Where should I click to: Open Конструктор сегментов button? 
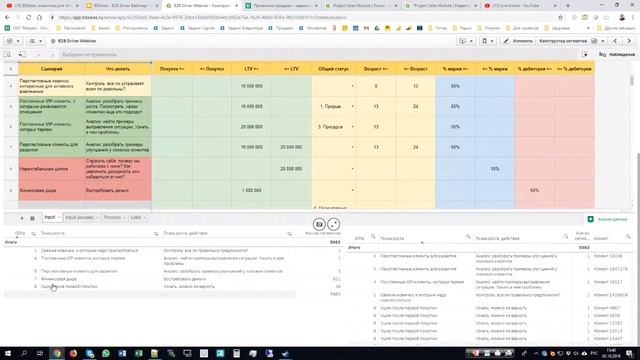pyautogui.click(x=563, y=41)
